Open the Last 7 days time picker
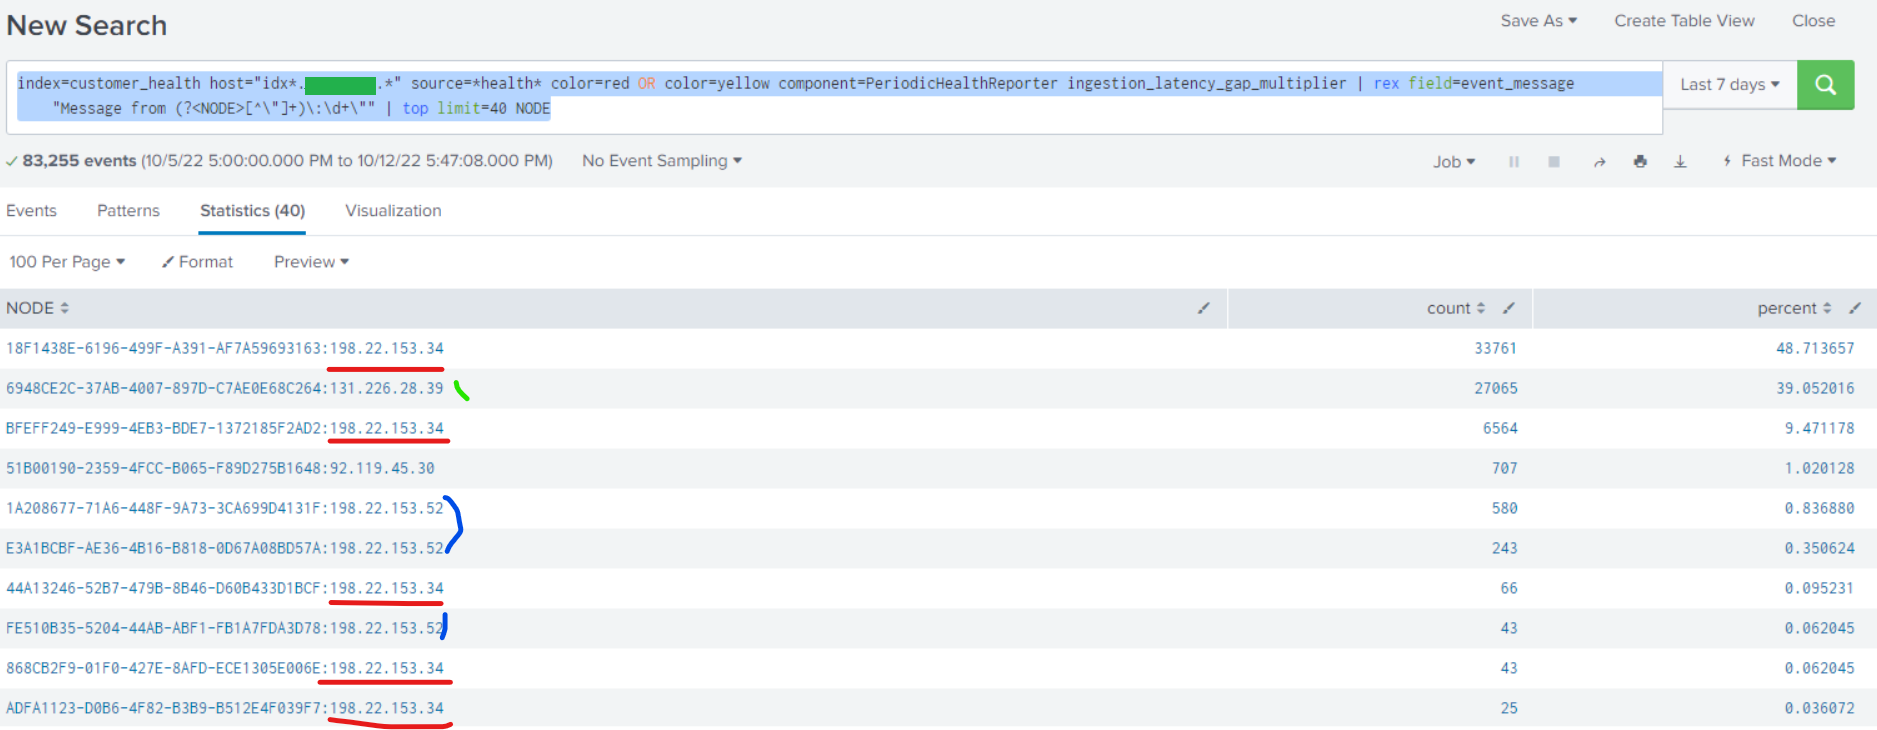 pyautogui.click(x=1729, y=85)
